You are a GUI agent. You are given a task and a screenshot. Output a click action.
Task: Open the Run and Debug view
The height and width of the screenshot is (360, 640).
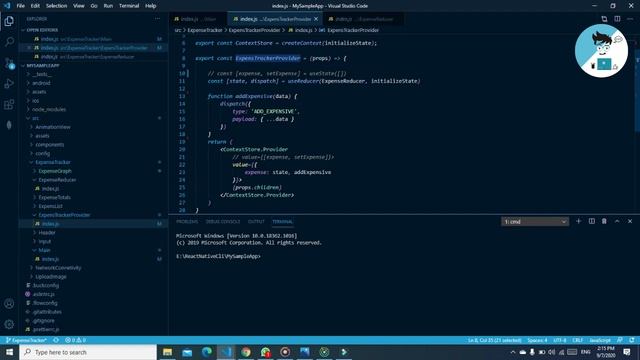(x=9, y=84)
